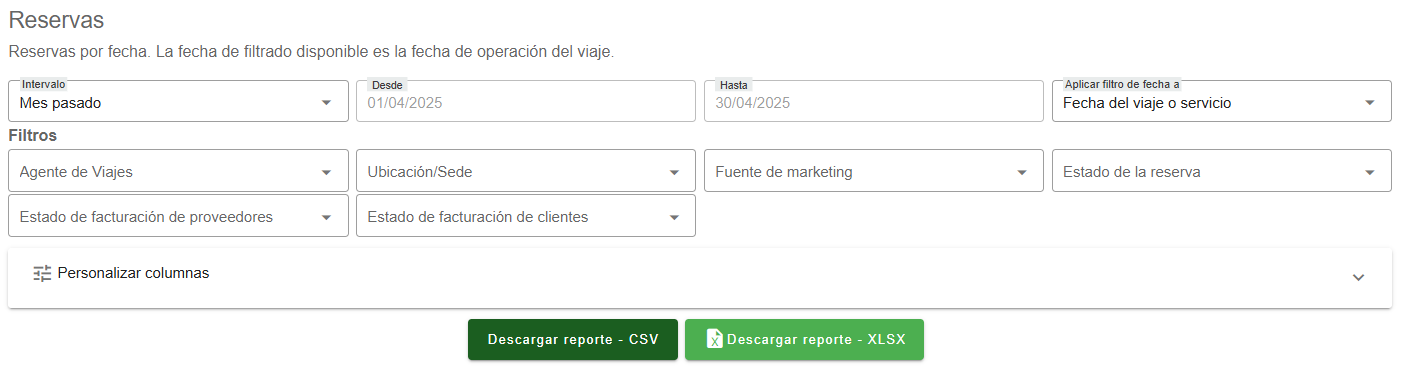Click the Excel file icon on XLSX button
Screen dimensions: 1405x388
(x=714, y=339)
